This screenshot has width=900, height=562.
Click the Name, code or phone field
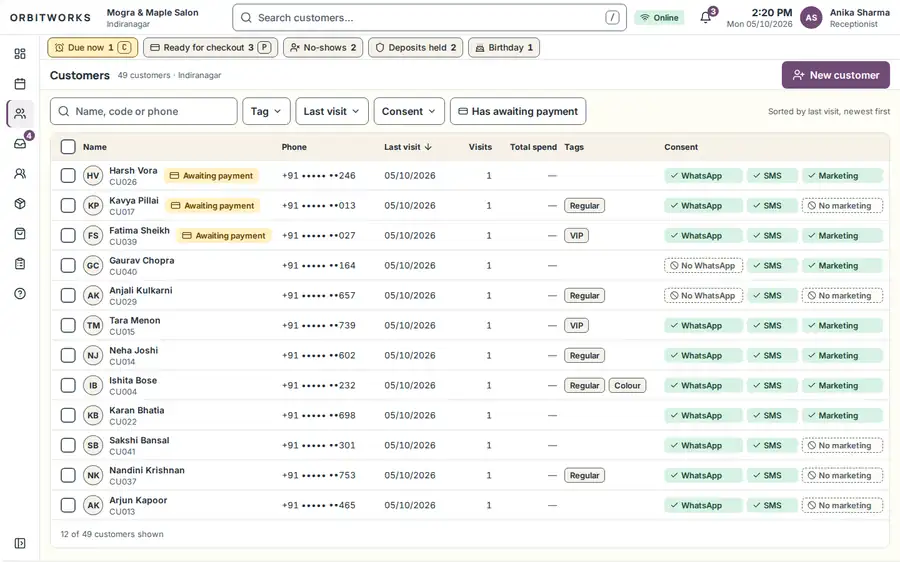click(x=143, y=111)
